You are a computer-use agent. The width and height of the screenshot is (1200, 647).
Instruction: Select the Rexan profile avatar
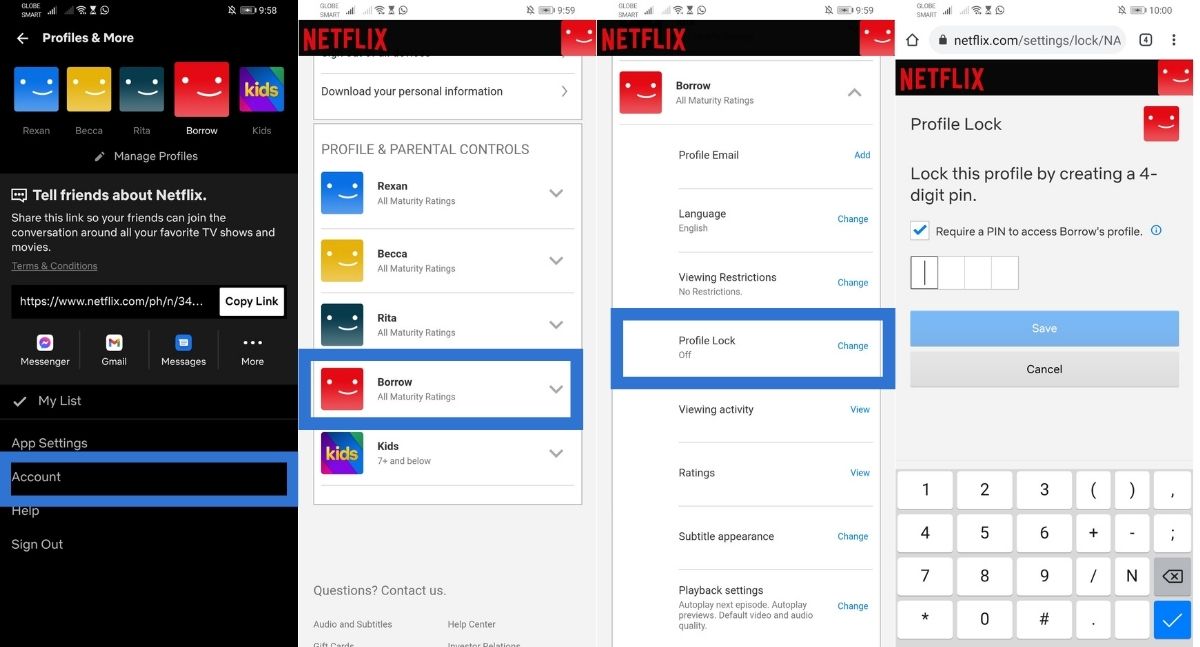(x=36, y=89)
